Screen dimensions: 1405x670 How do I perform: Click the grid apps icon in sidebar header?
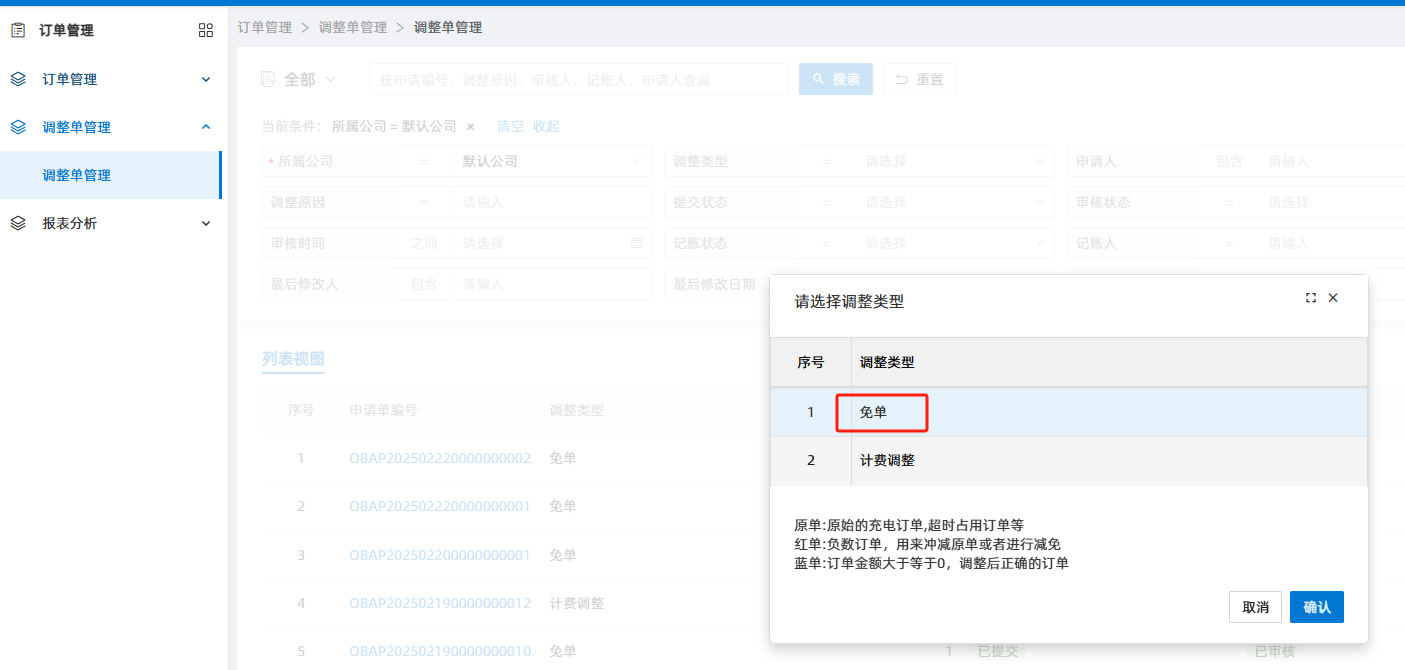pos(206,31)
